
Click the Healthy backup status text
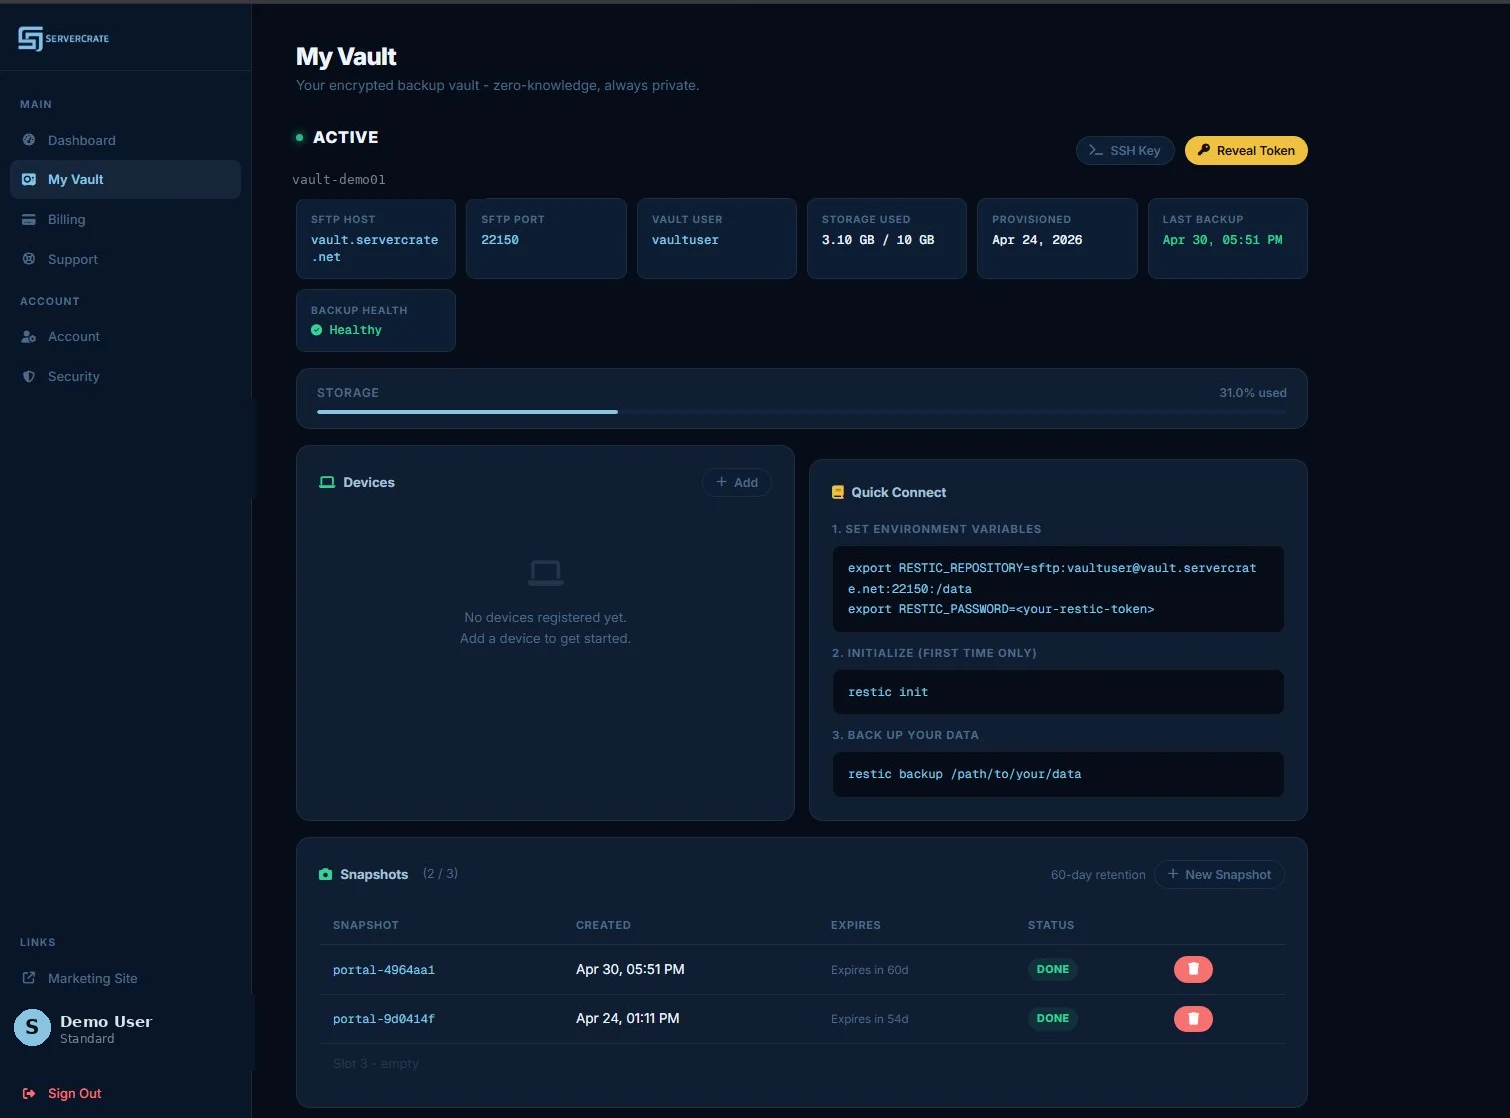(355, 330)
